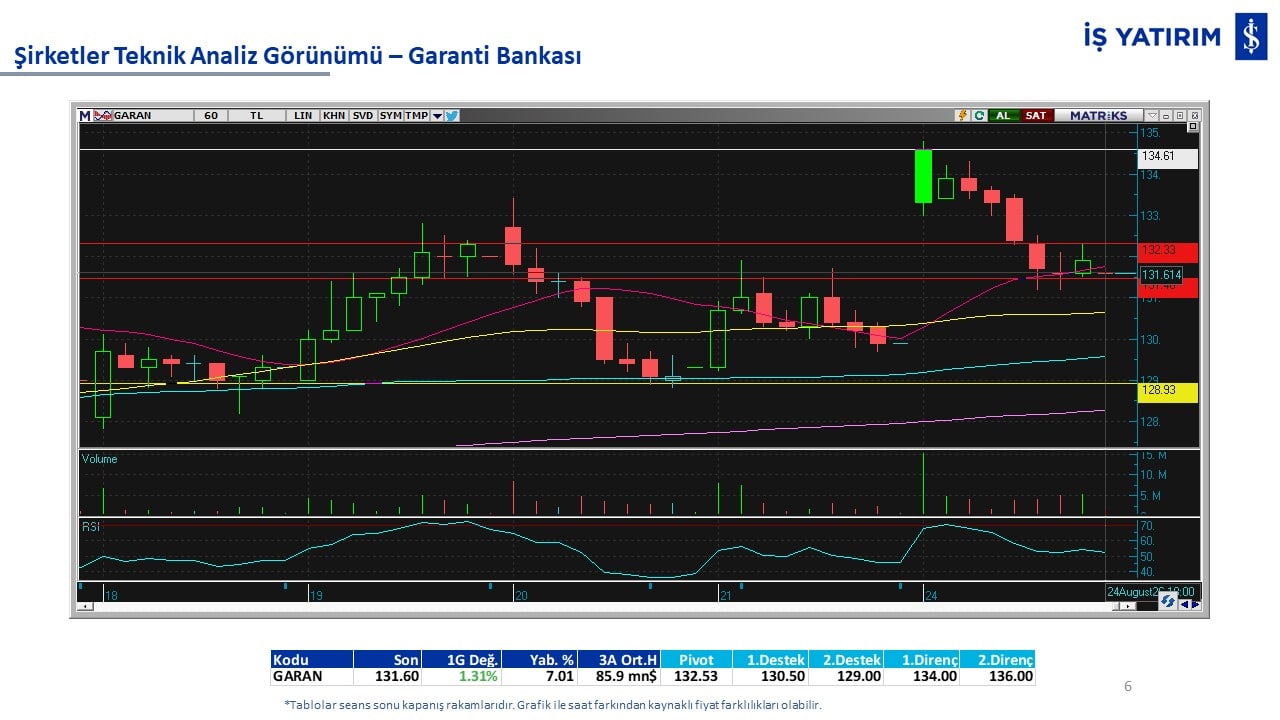The height and width of the screenshot is (720, 1280).
Task: Click the Volume panel label
Action: pos(99,460)
